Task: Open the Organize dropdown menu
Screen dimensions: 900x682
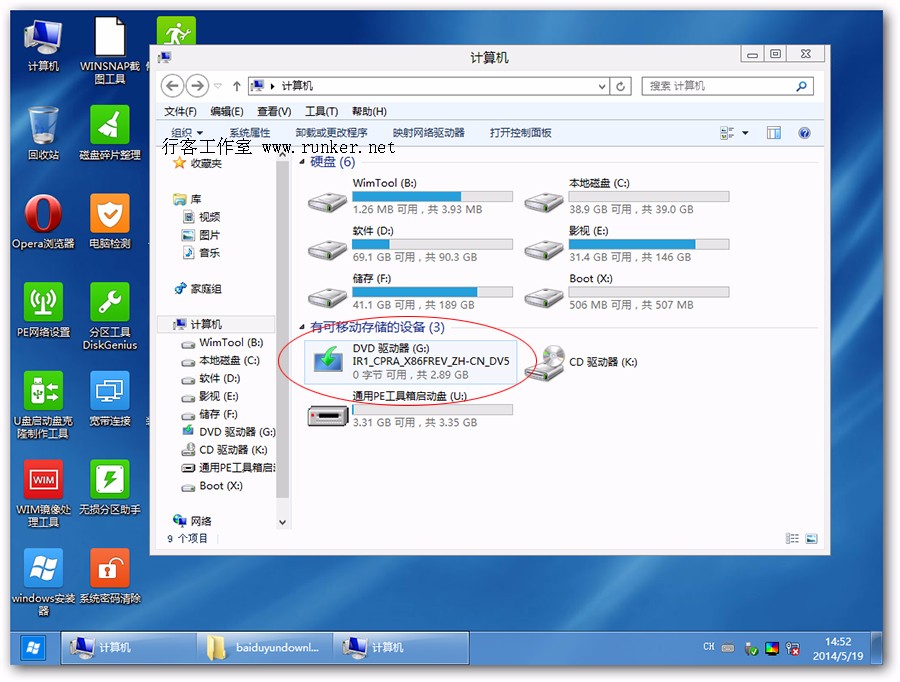Action: [x=186, y=133]
